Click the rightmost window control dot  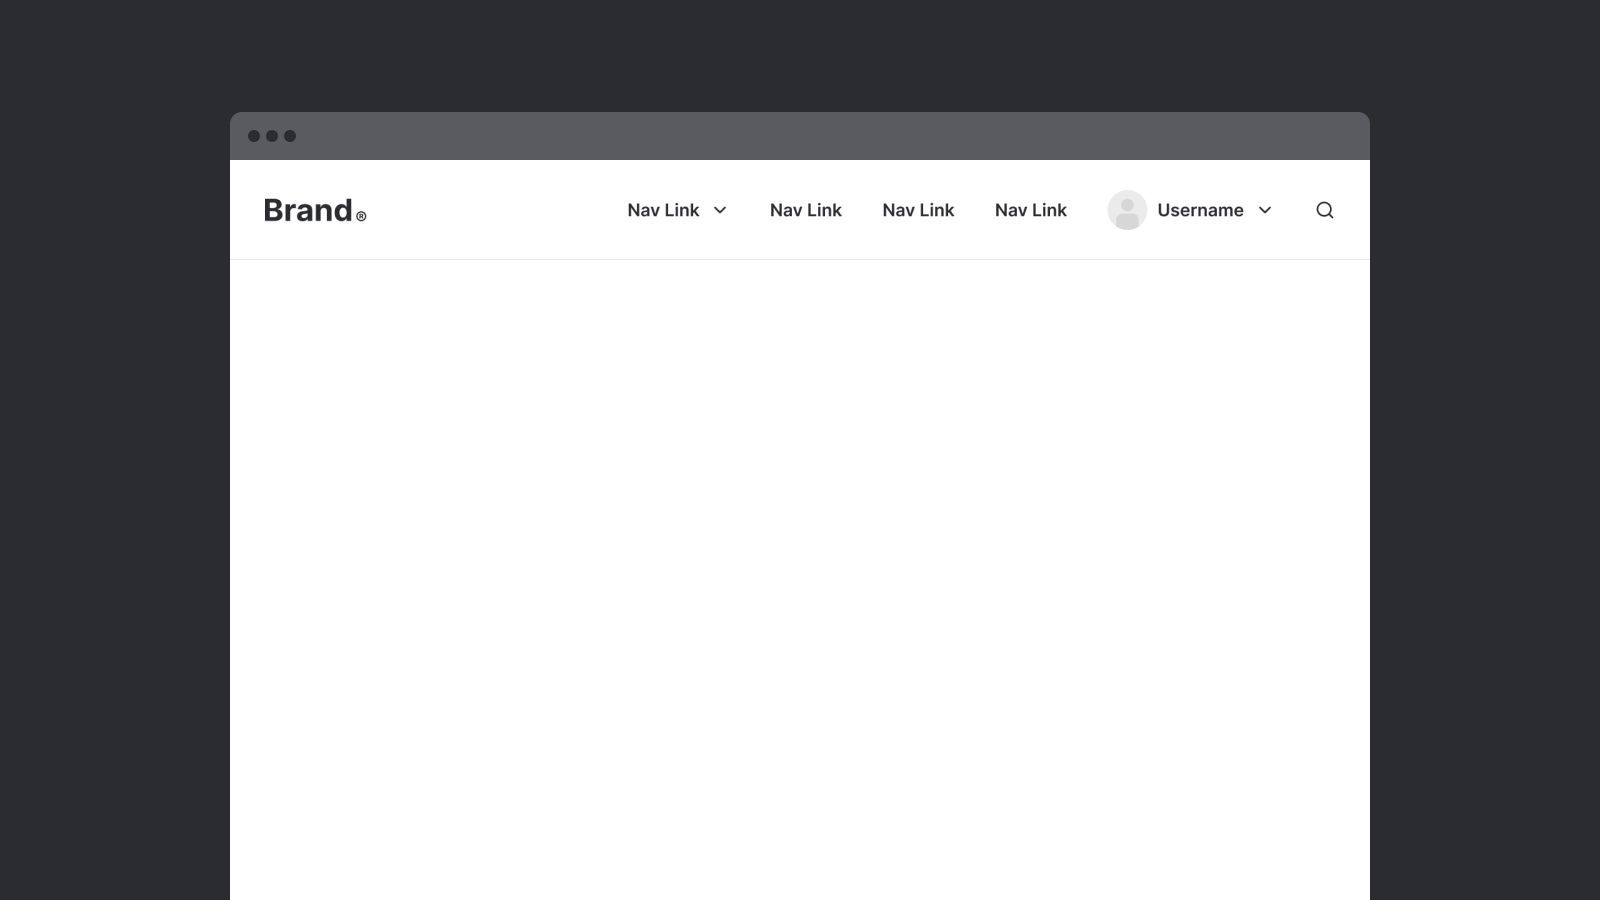tap(290, 136)
